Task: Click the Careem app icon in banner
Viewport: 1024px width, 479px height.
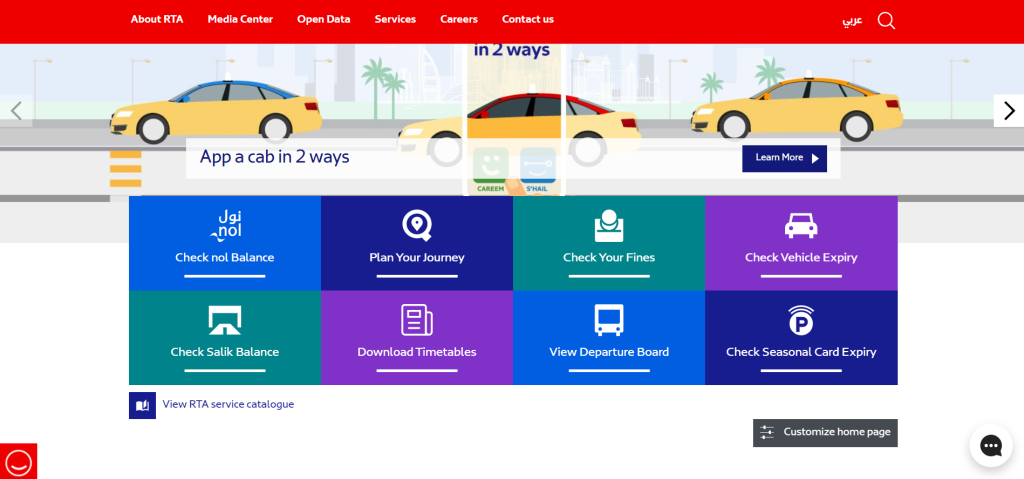Action: (x=490, y=166)
